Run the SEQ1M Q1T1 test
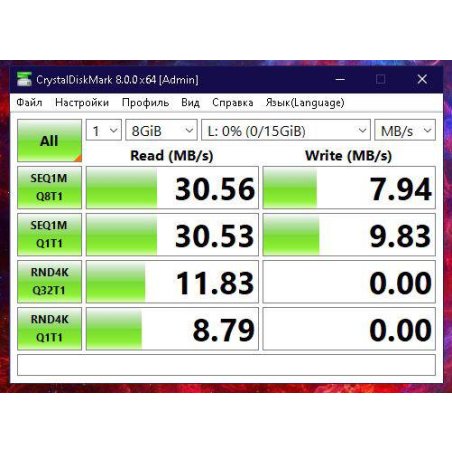The image size is (452, 452). (x=49, y=234)
